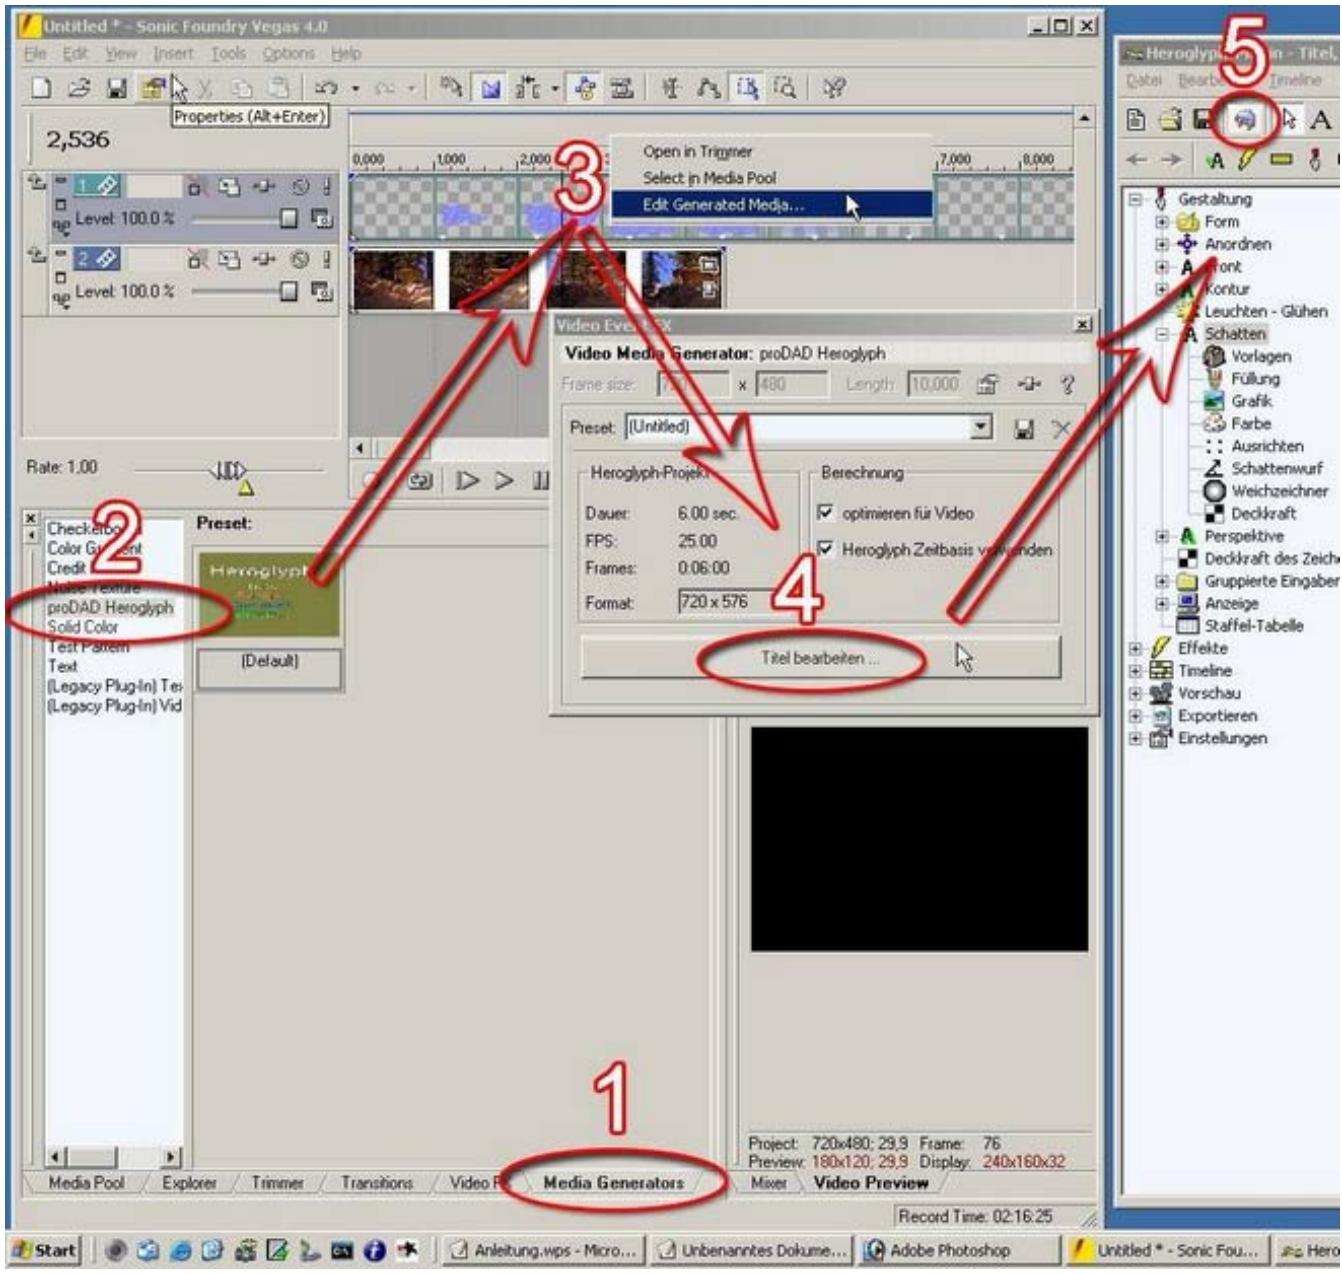Click the Titel bearbeiten button

[x=820, y=658]
